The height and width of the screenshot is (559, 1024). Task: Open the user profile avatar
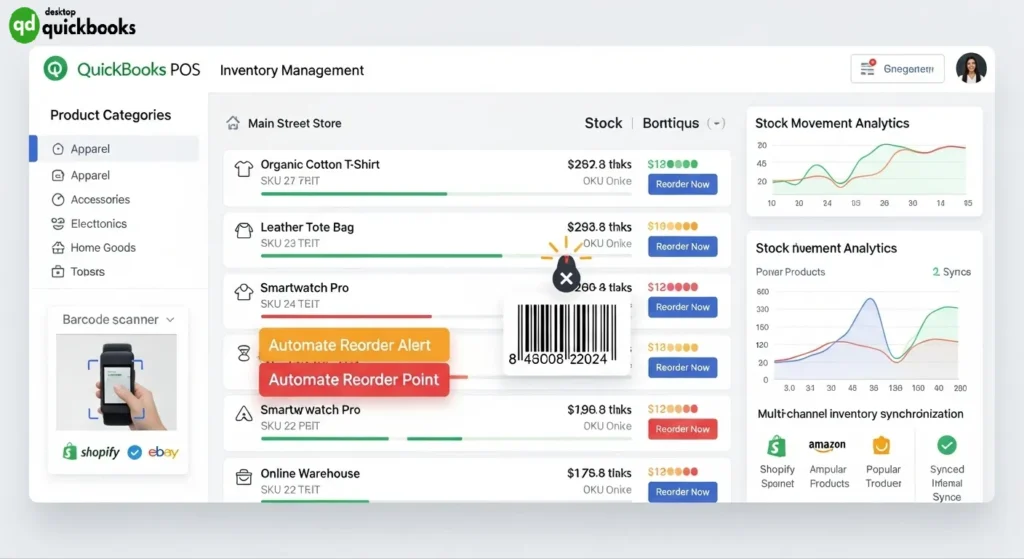point(970,68)
